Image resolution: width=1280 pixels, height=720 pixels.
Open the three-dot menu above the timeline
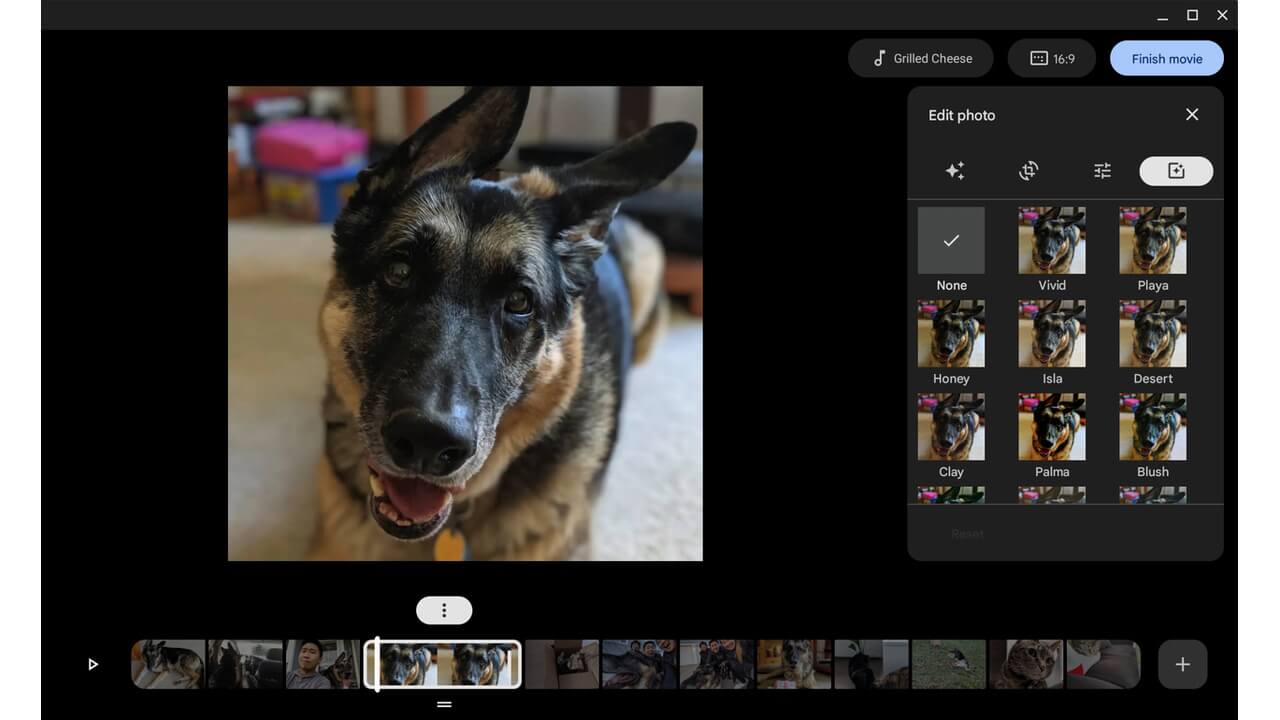(x=443, y=609)
